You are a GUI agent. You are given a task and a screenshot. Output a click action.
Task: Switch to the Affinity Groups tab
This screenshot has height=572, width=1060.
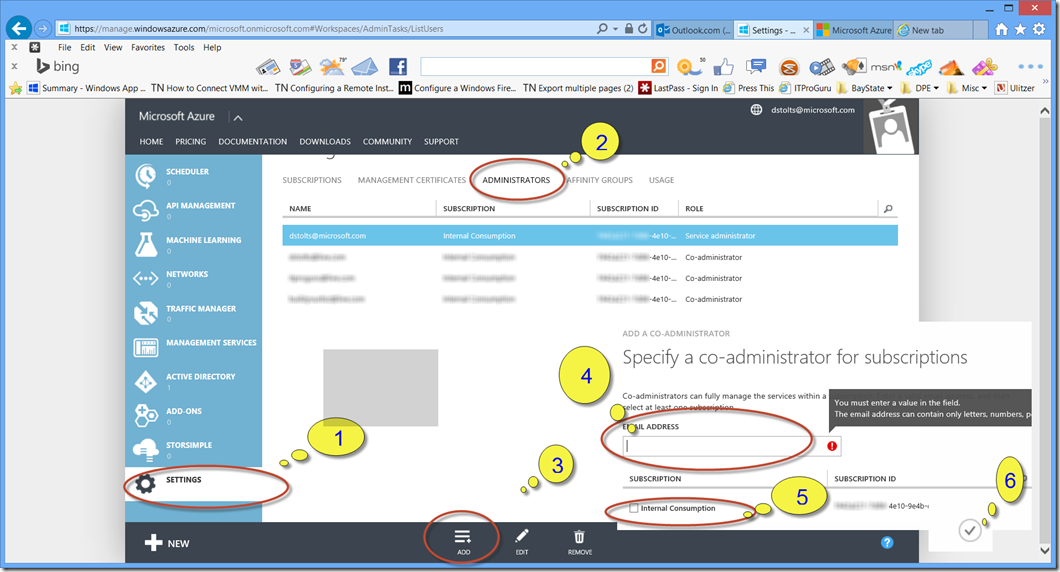[600, 180]
